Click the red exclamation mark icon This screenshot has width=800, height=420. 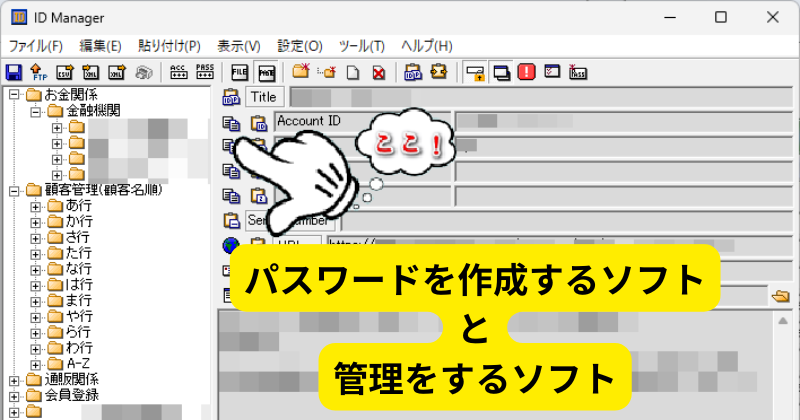pyautogui.click(x=526, y=72)
